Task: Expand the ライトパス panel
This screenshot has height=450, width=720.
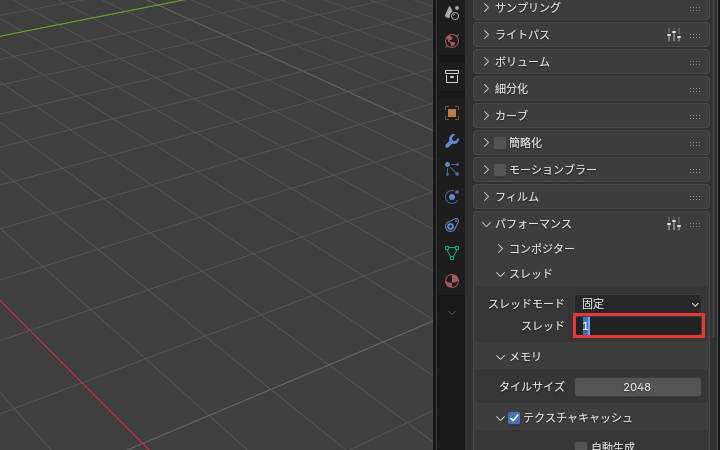Action: click(486, 34)
